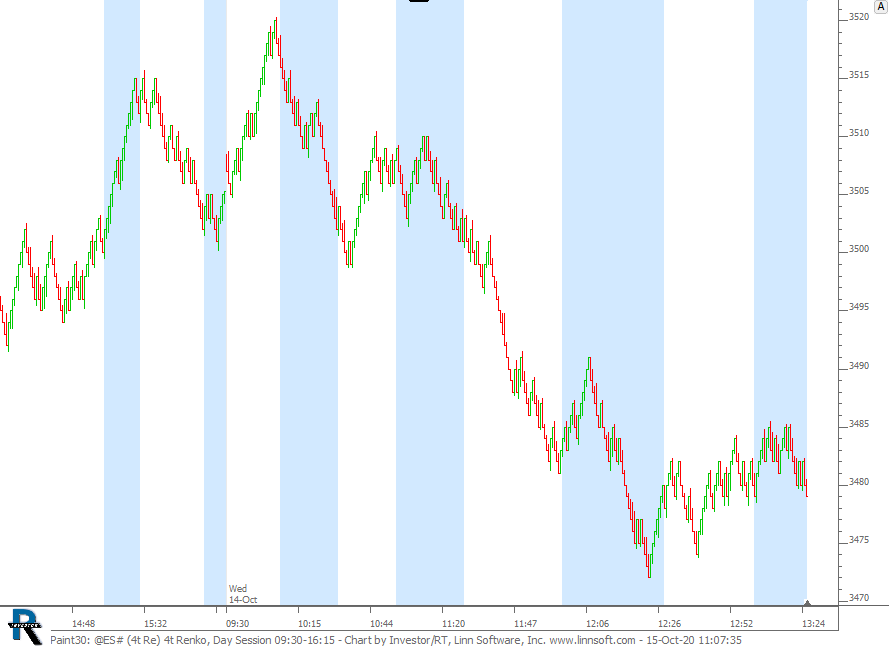Click the 13:24 time axis label

coord(814,624)
